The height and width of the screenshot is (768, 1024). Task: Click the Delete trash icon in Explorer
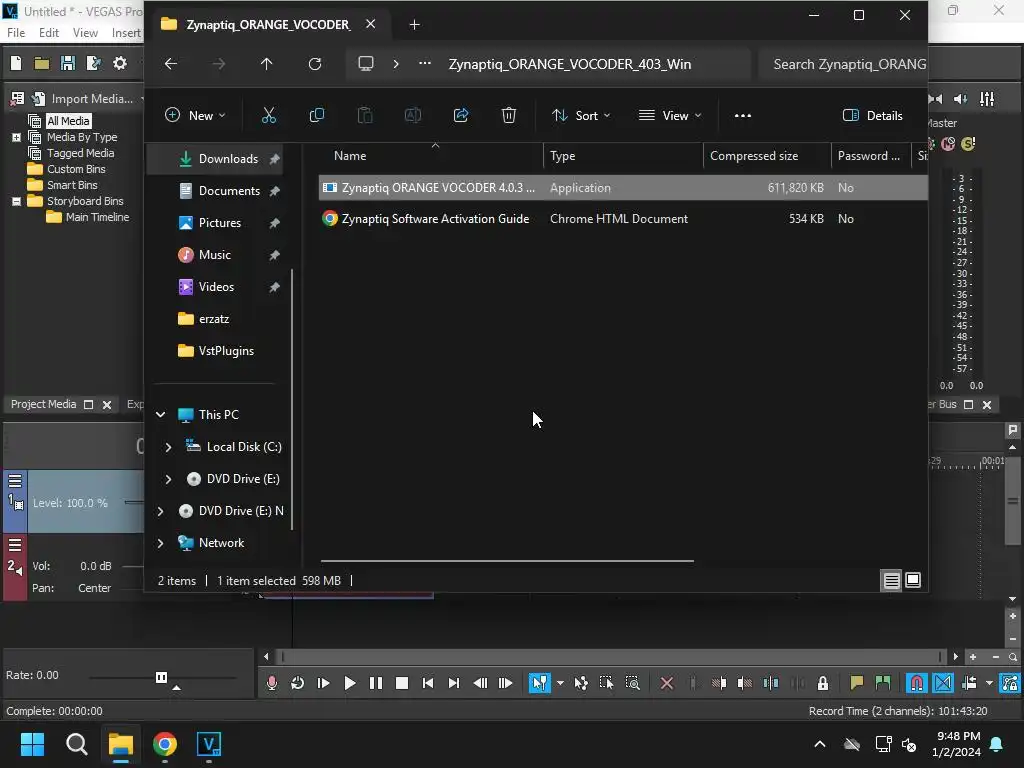pyautogui.click(x=509, y=116)
